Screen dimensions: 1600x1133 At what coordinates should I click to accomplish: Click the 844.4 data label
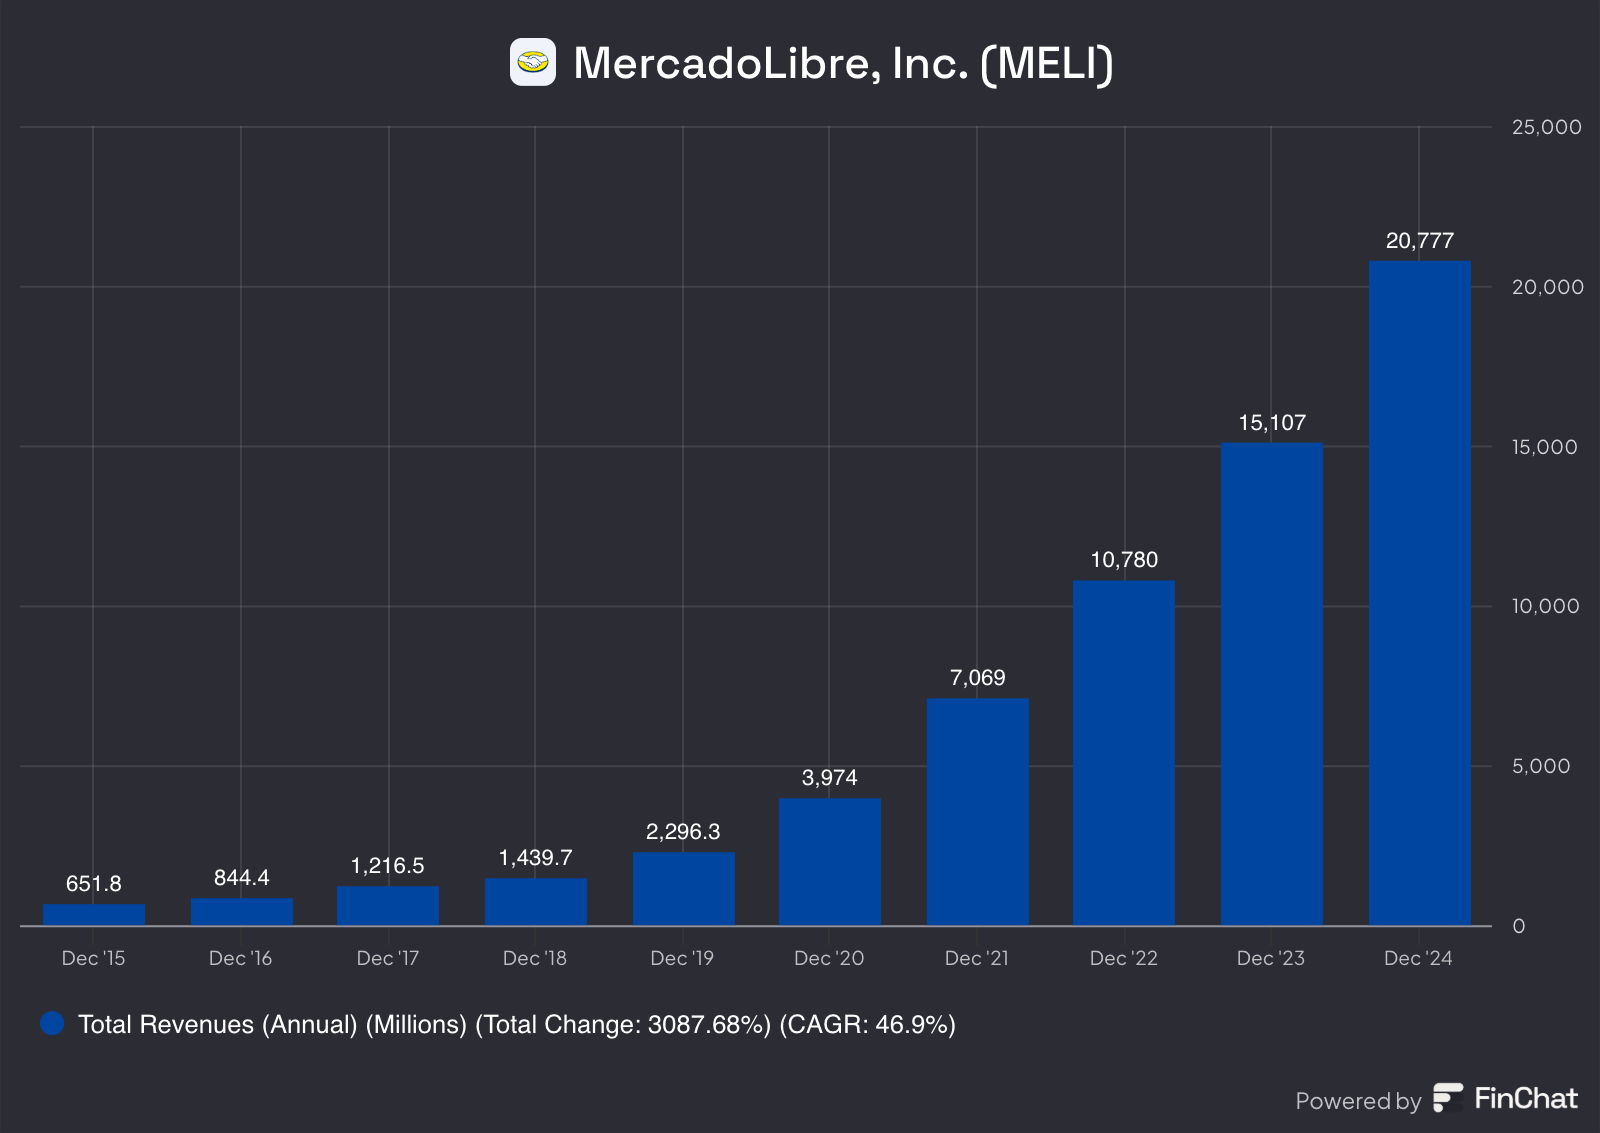point(242,877)
